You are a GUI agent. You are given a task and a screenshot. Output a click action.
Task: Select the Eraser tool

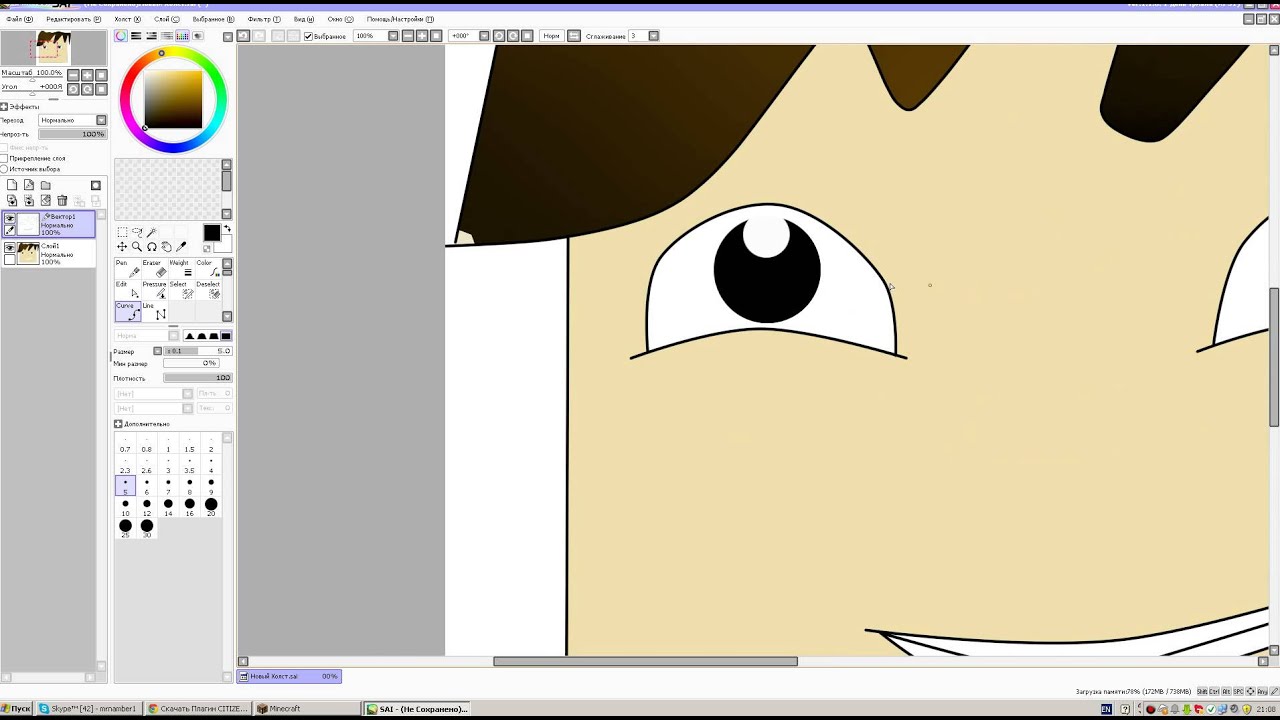(x=153, y=268)
